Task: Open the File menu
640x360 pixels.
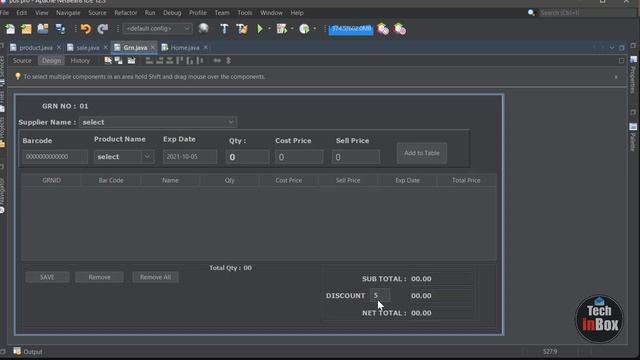Action: pyautogui.click(x=4, y=13)
